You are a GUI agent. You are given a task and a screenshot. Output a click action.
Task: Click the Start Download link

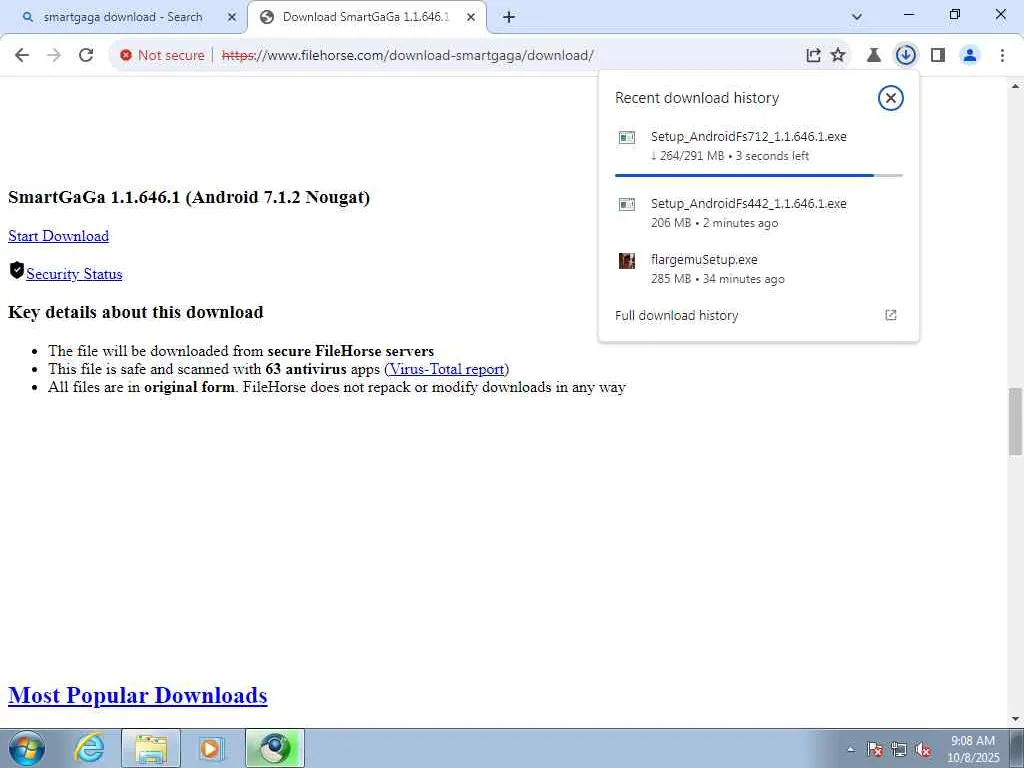[58, 236]
